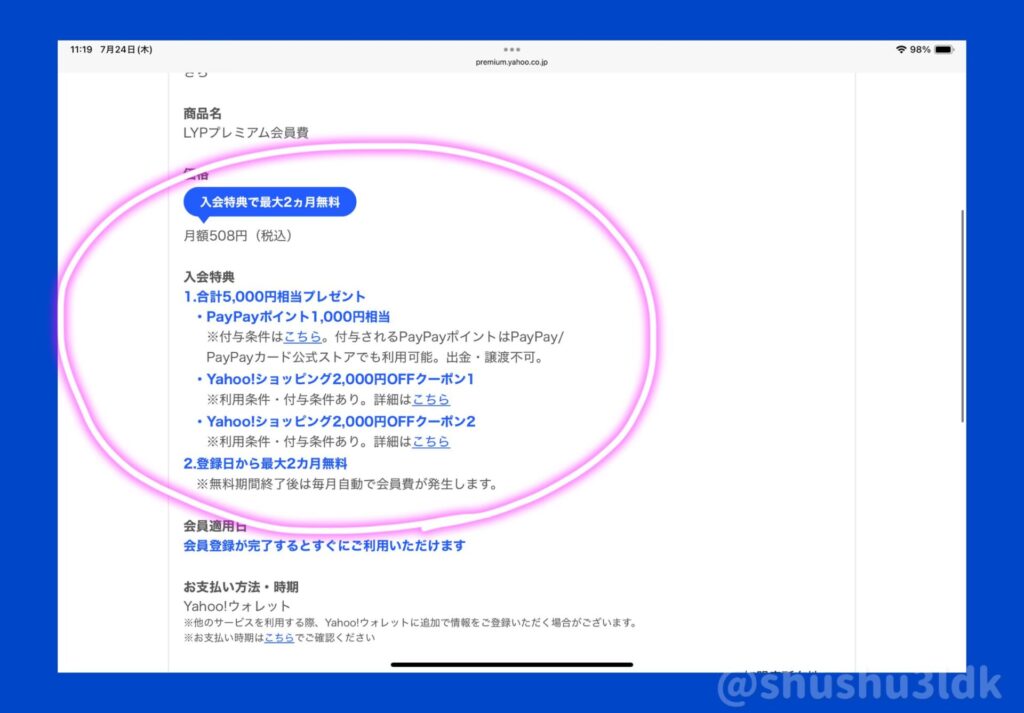
Task: Open こちら link under クーポン2 details
Action: (431, 442)
